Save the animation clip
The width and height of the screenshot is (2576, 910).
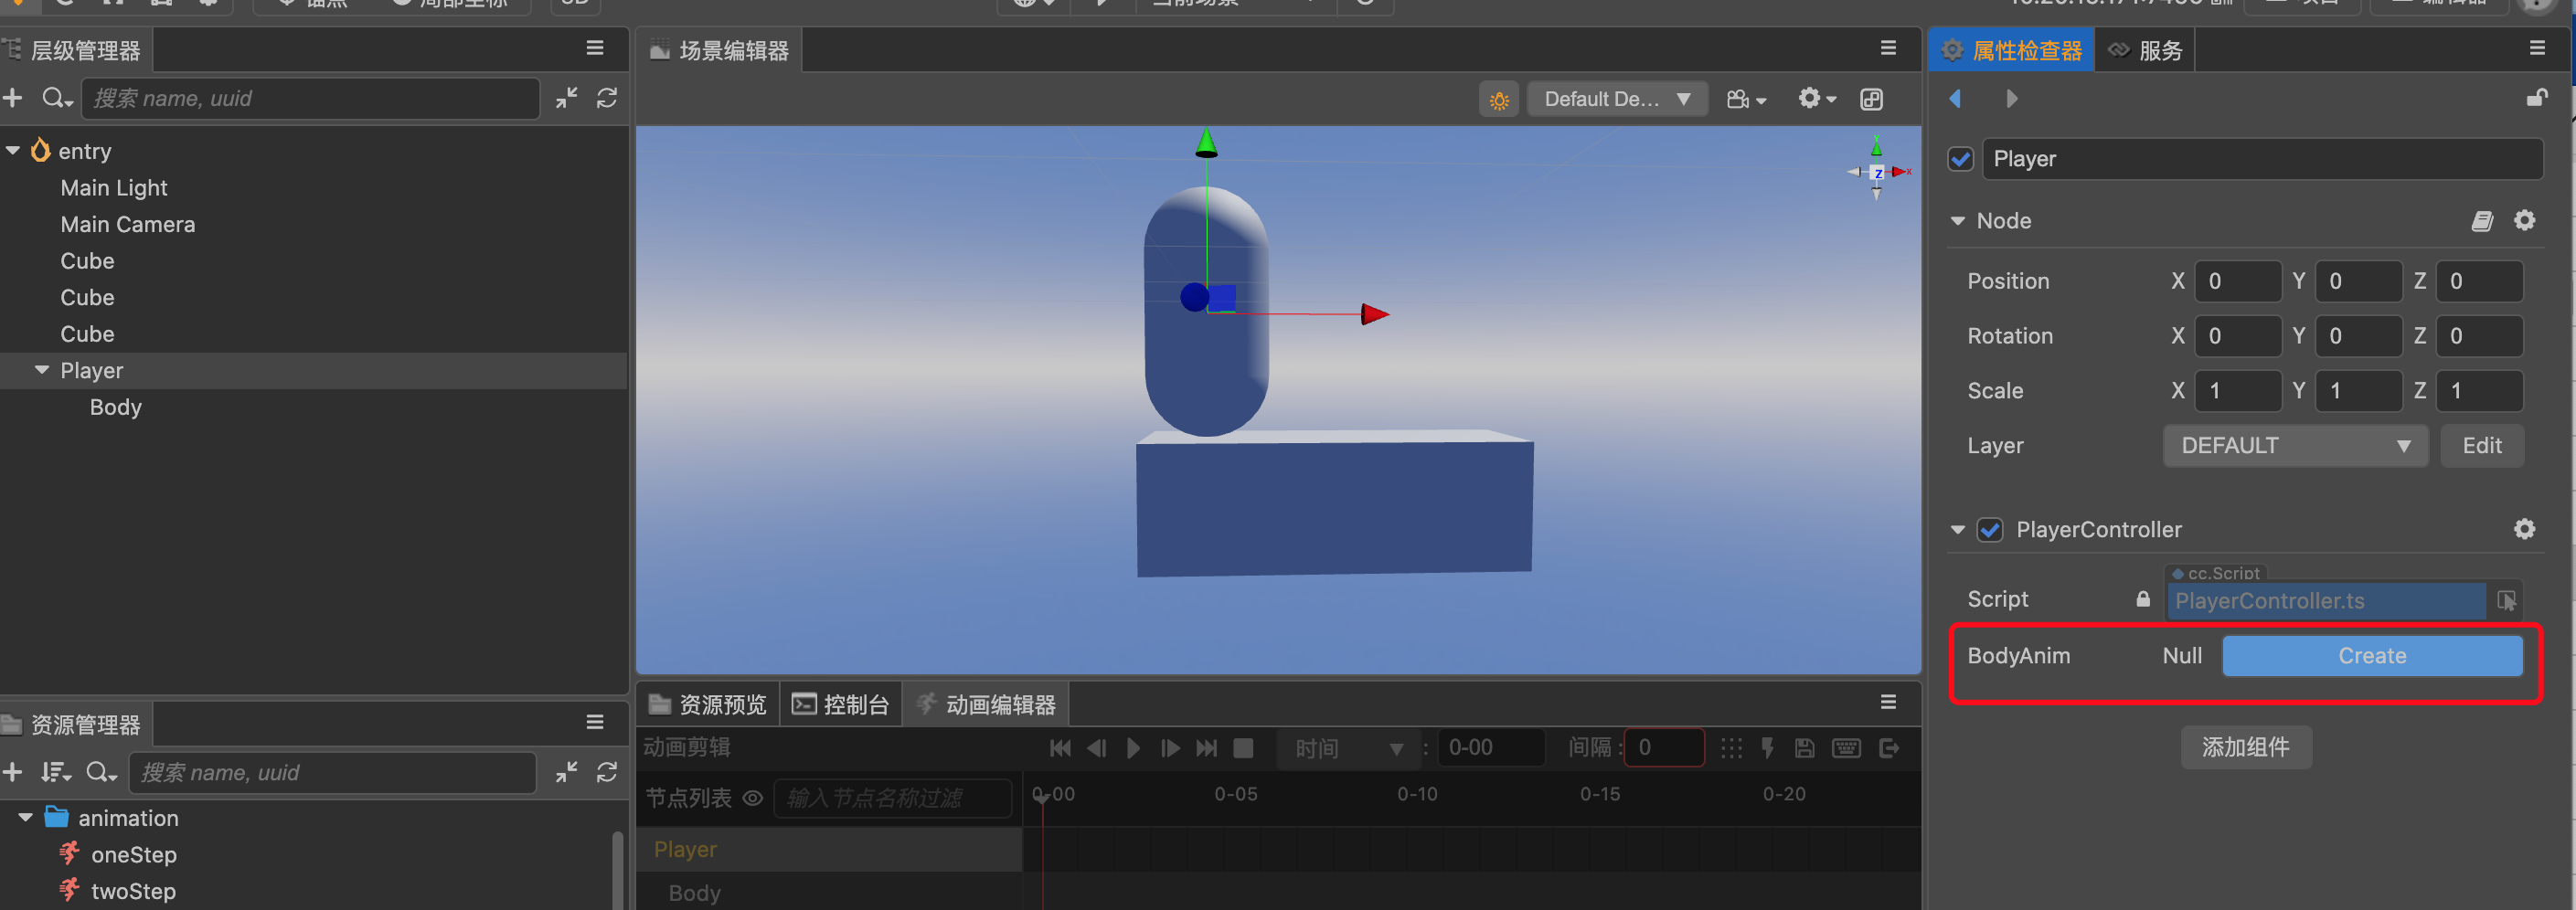(1804, 748)
